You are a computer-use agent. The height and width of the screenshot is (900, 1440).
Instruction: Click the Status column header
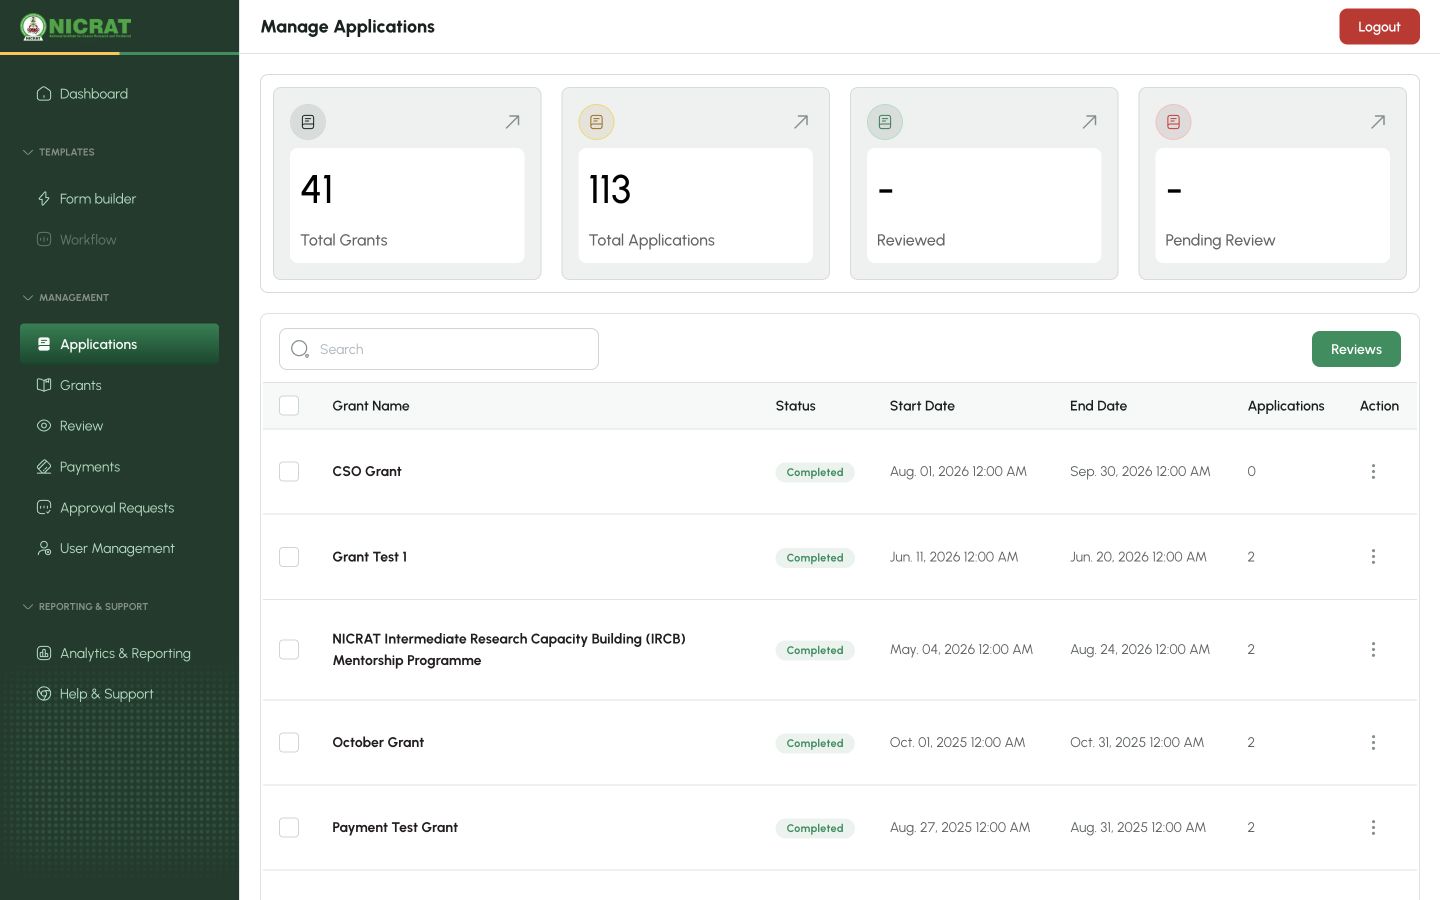(x=796, y=406)
